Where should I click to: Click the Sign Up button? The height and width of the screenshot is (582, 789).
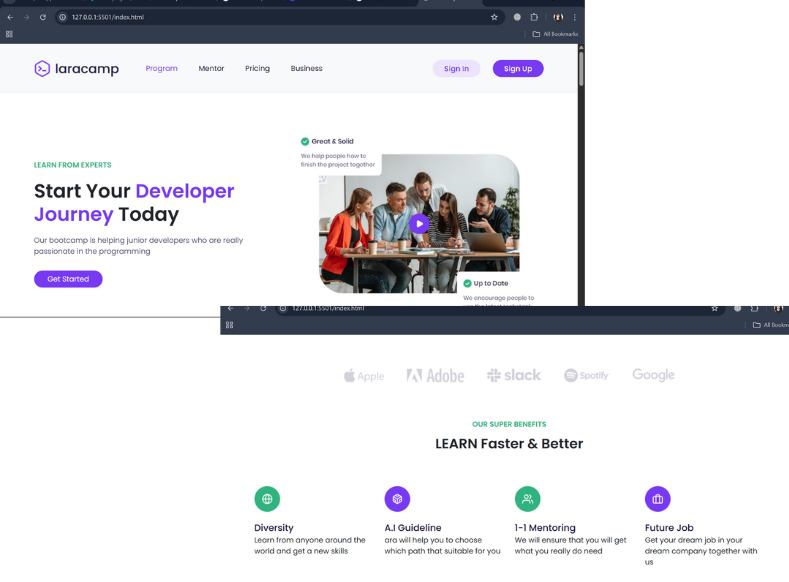point(518,68)
